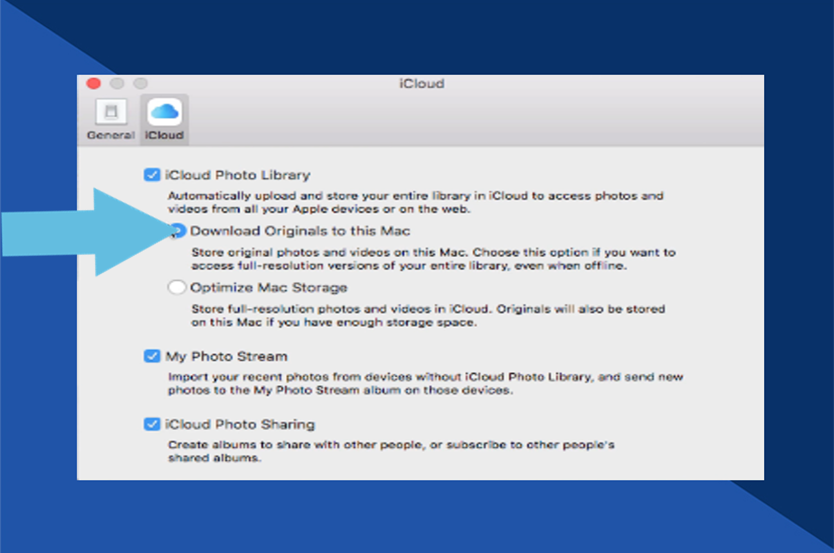Toggle the iCloud Photo Sharing checkbox
The width and height of the screenshot is (834, 553).
[152, 424]
